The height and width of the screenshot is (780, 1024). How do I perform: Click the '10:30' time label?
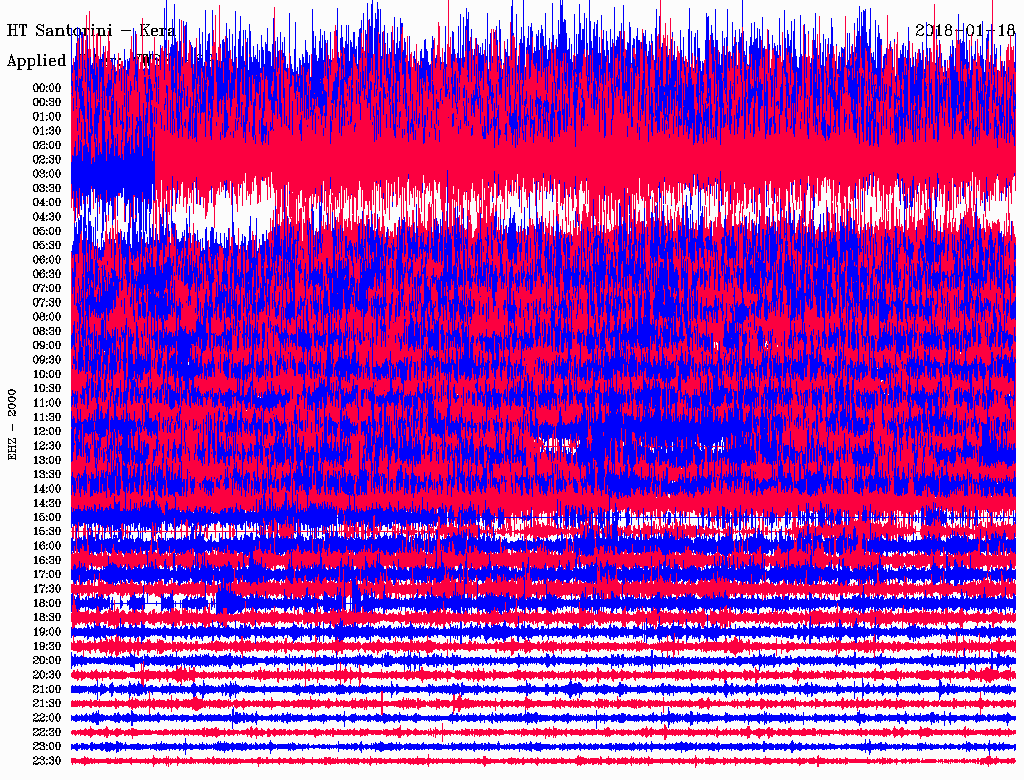click(47, 389)
